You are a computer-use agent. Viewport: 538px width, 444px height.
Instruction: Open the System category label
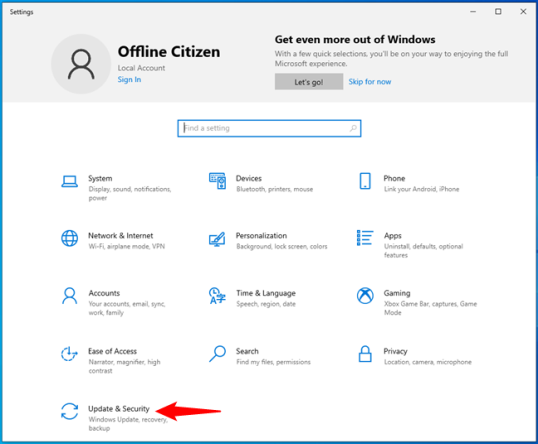coord(100,178)
